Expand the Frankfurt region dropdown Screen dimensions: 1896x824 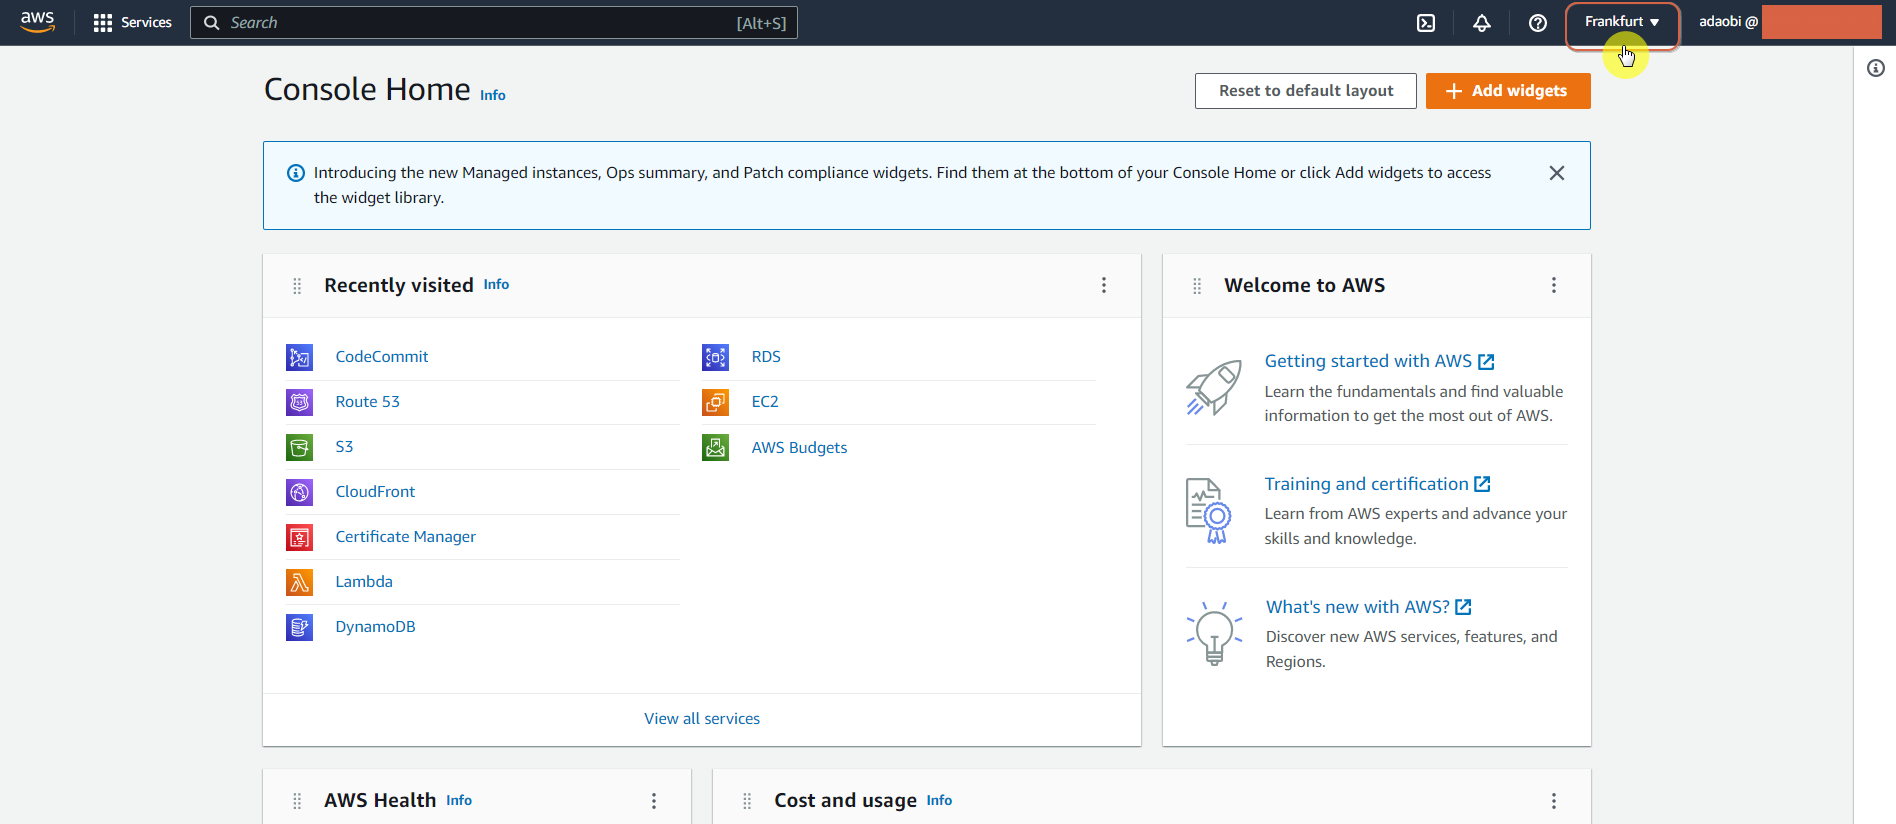click(1622, 22)
